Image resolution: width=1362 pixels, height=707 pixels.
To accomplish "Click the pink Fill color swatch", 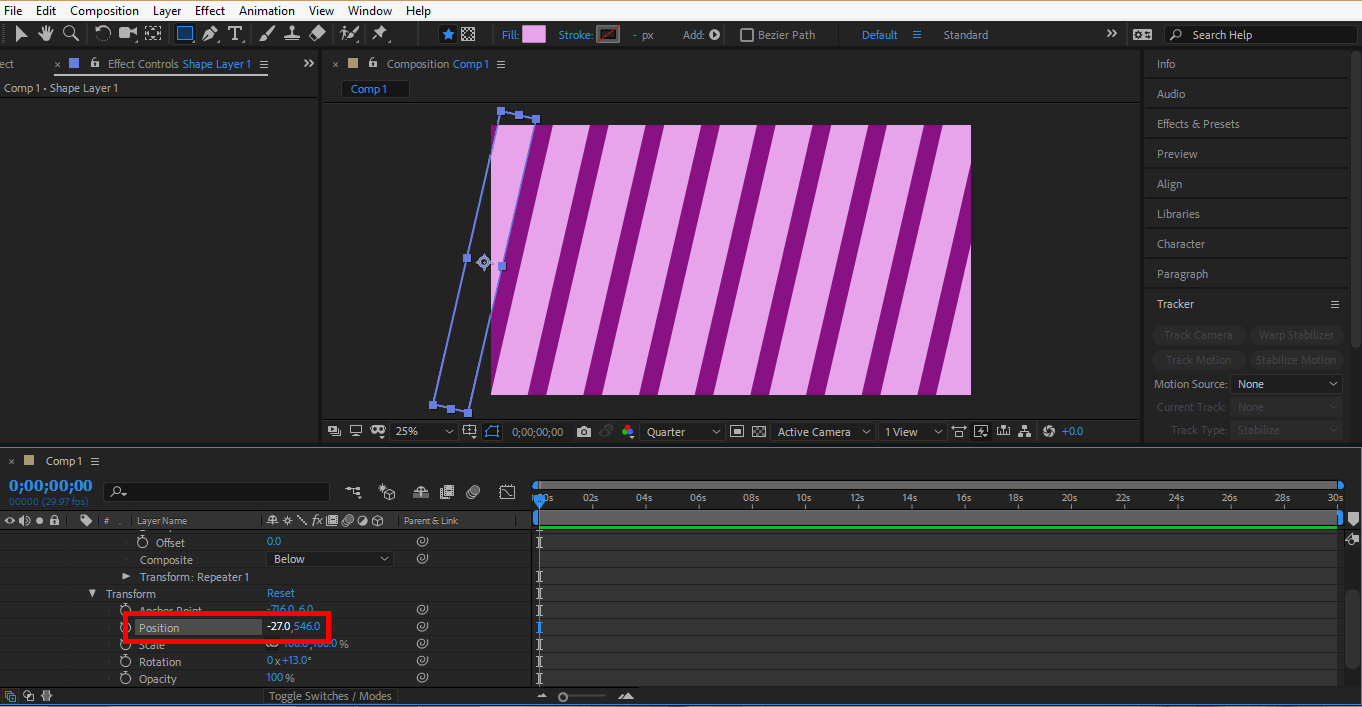I will tap(534, 35).
